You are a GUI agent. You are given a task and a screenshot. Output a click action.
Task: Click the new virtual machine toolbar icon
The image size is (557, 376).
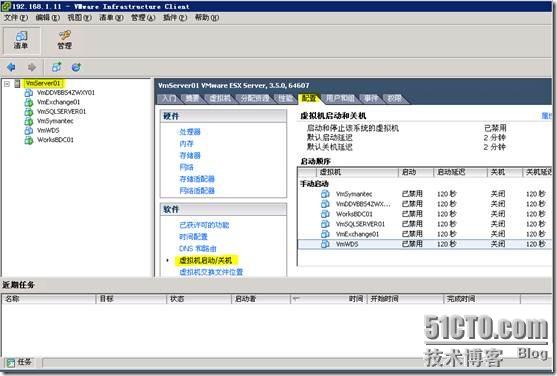pos(56,67)
